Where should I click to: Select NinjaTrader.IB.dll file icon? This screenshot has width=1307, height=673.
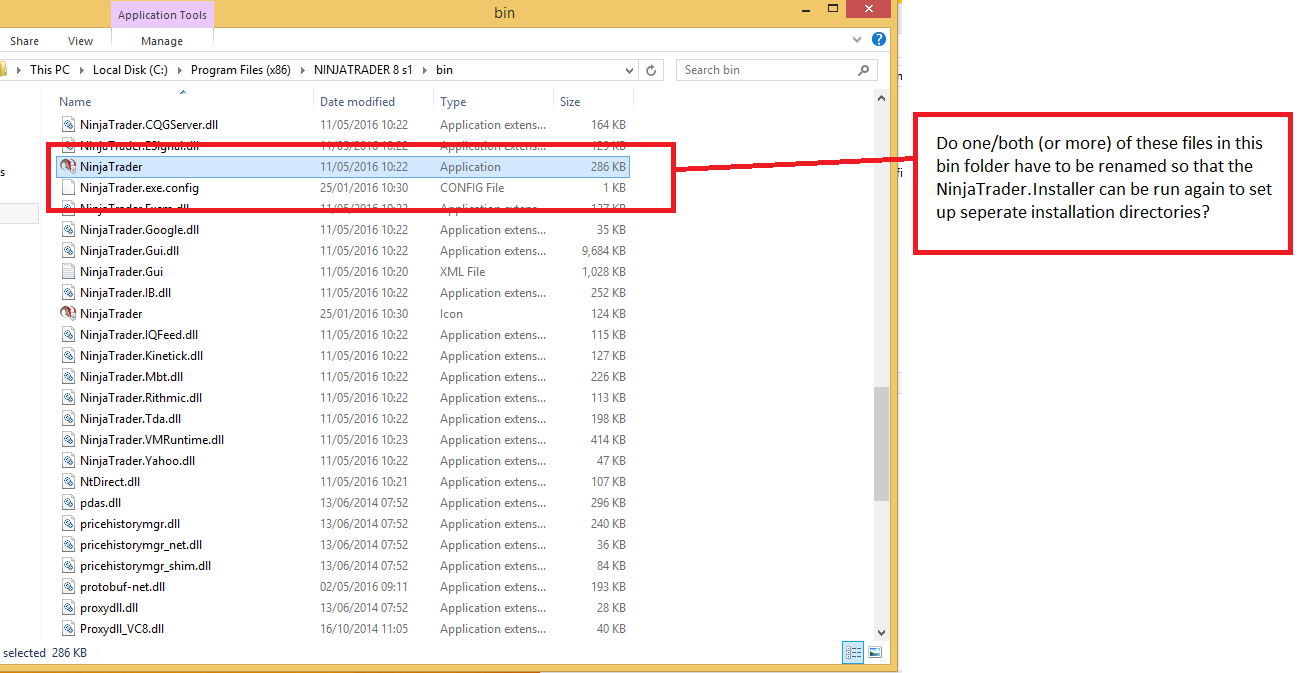click(68, 293)
